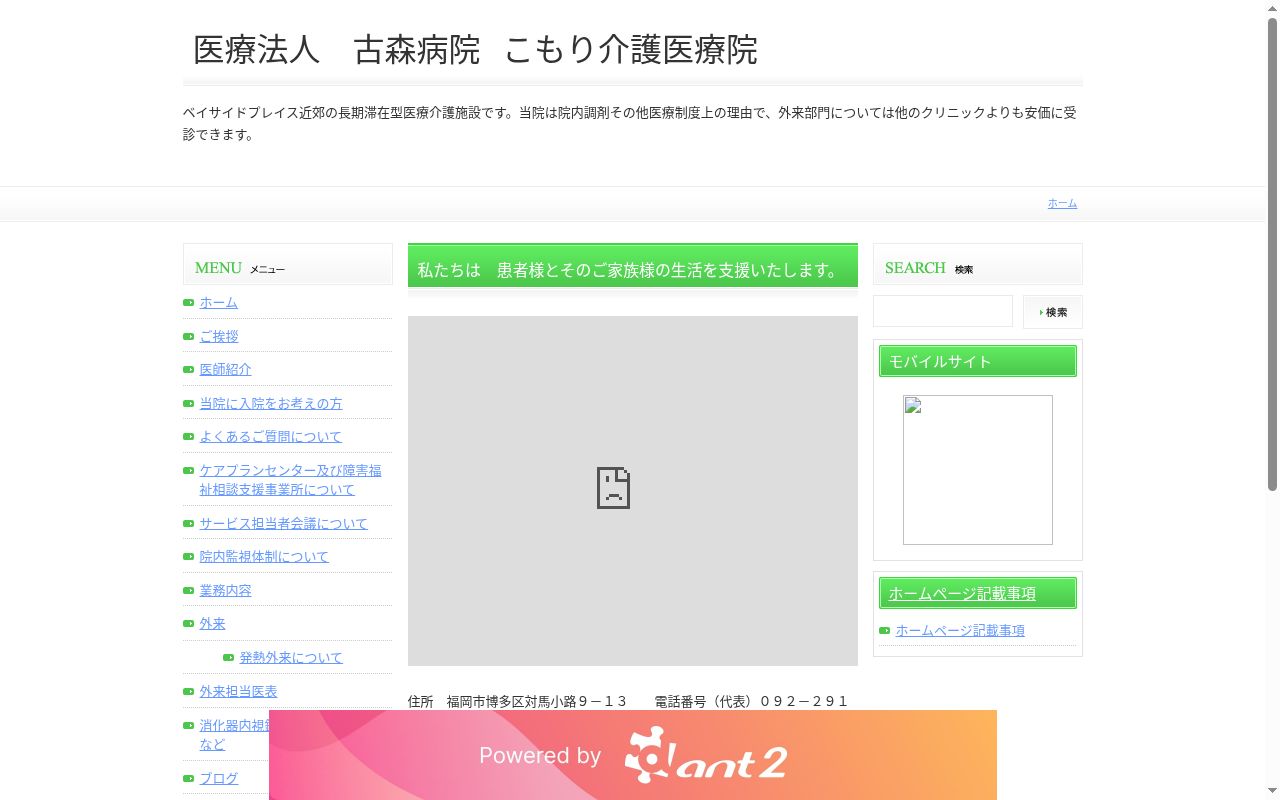This screenshot has width=1280, height=800.
Task: Open ホームページ記載事項 list link
Action: (960, 631)
